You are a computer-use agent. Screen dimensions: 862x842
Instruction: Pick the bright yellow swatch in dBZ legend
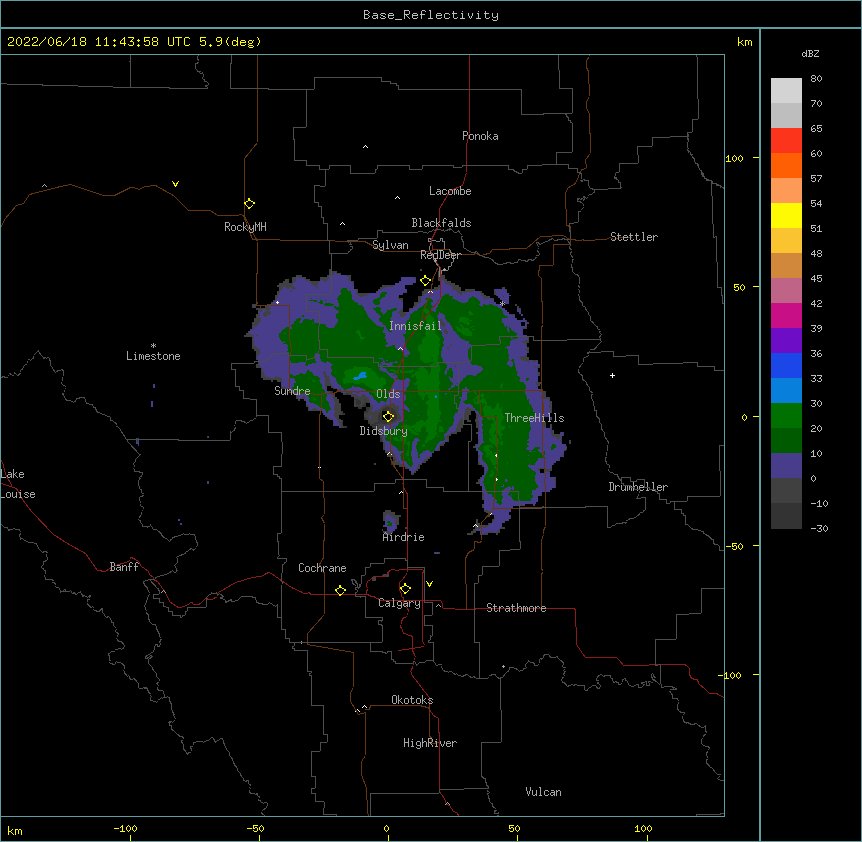(x=786, y=215)
